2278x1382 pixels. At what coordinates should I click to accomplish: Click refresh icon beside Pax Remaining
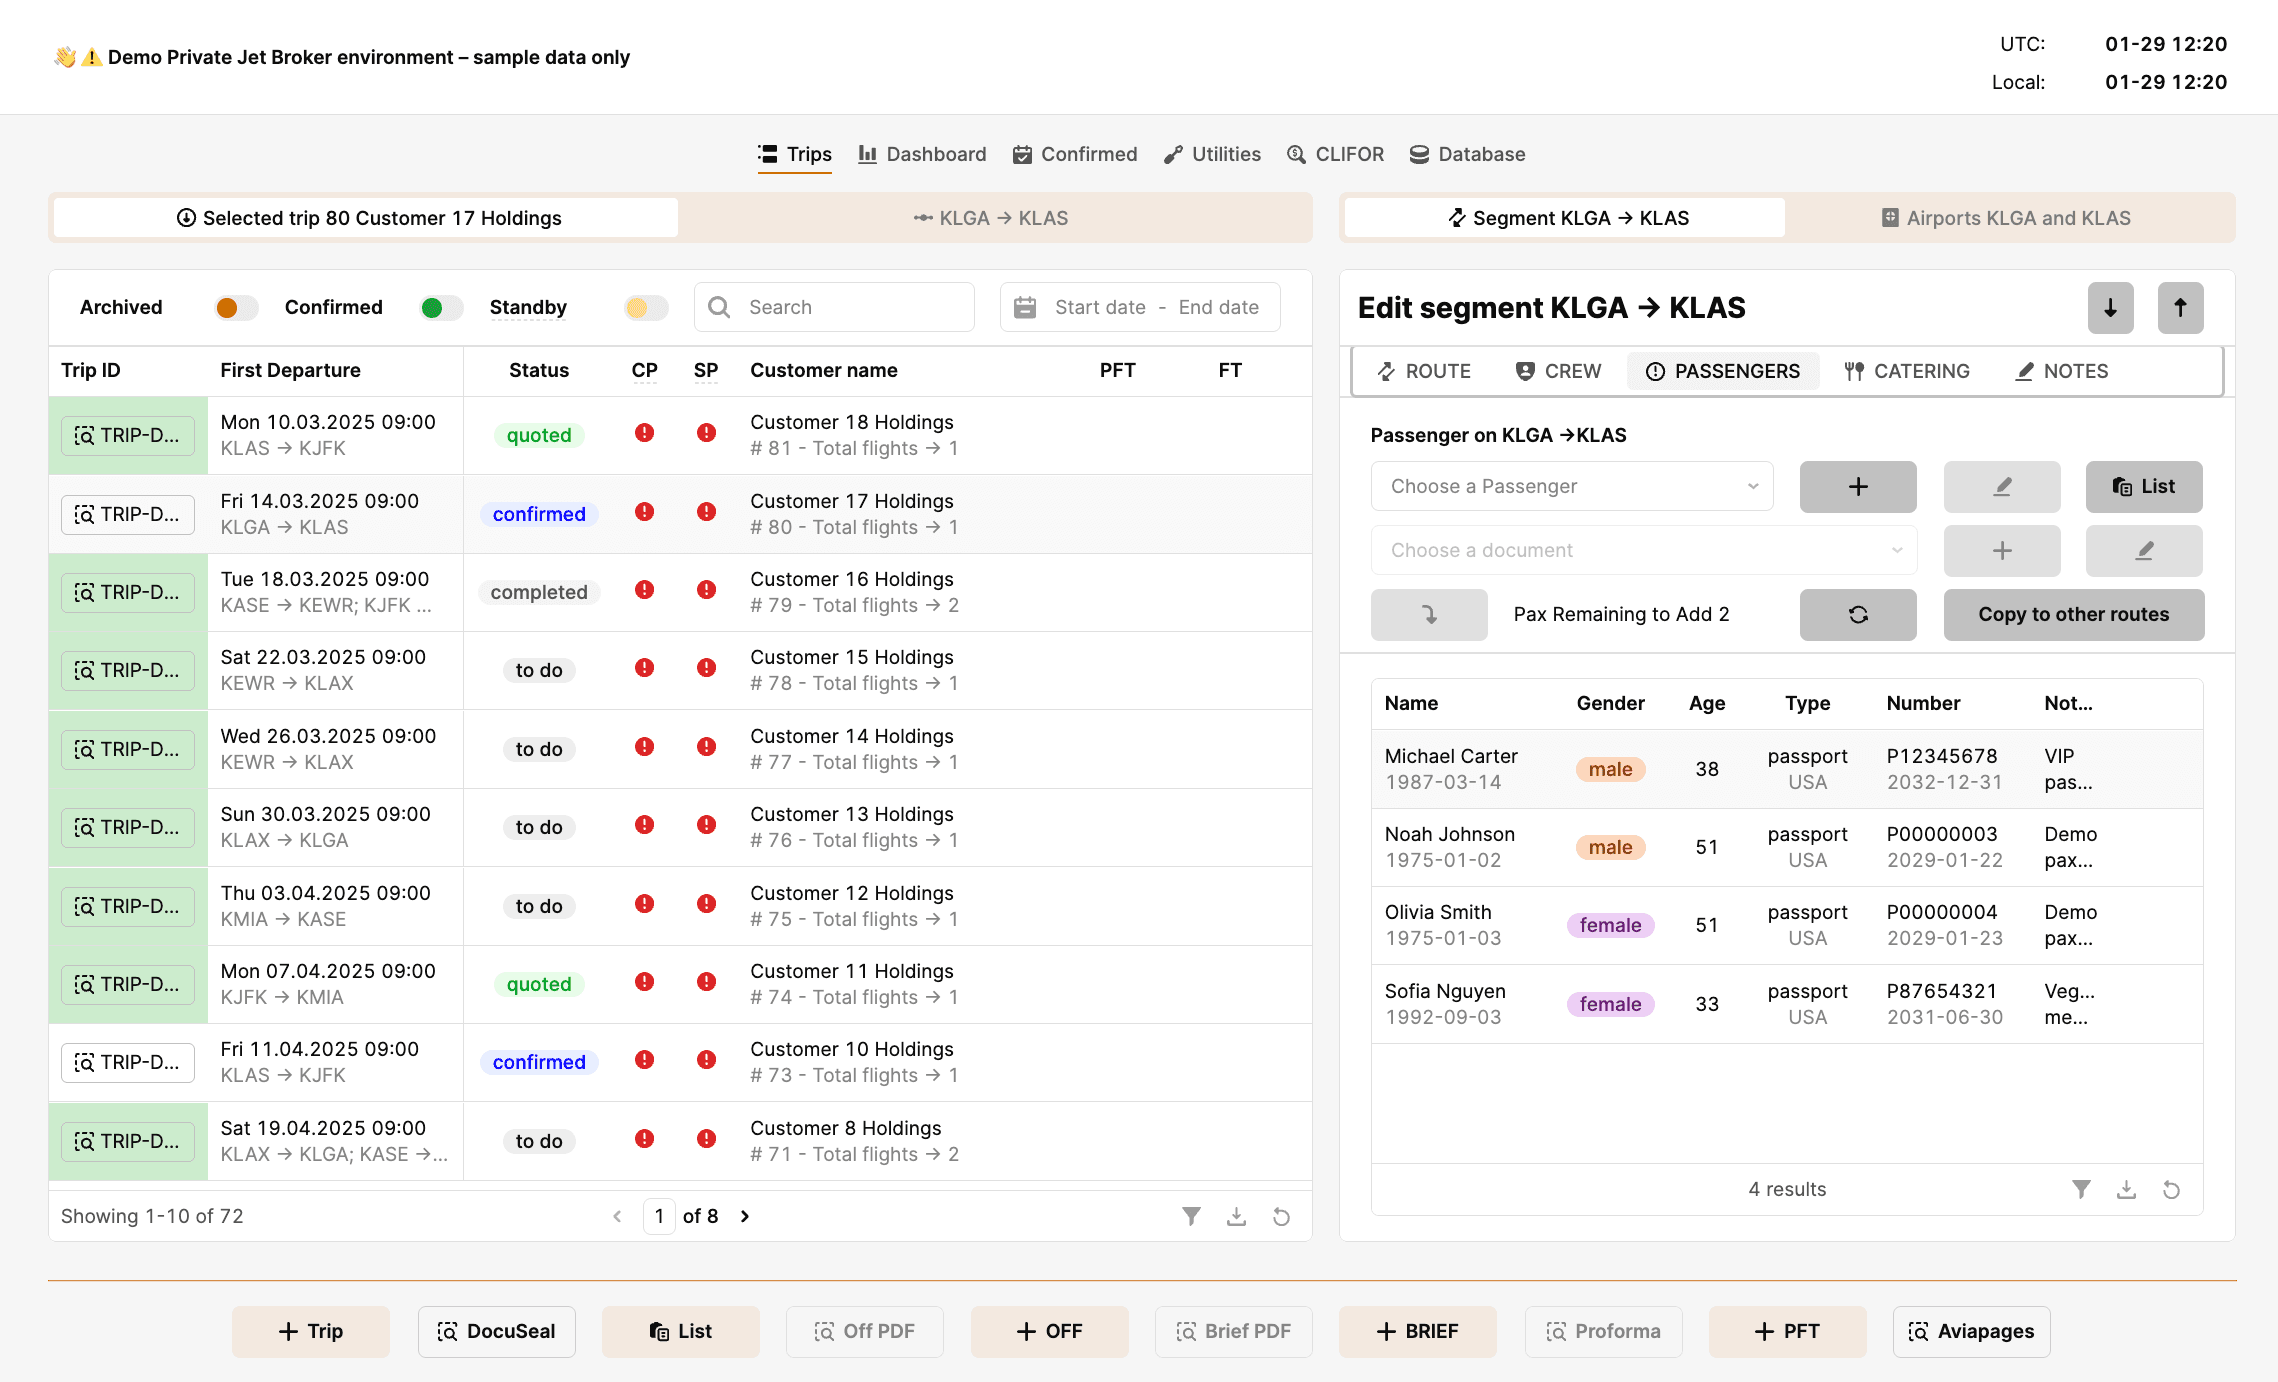tap(1857, 614)
